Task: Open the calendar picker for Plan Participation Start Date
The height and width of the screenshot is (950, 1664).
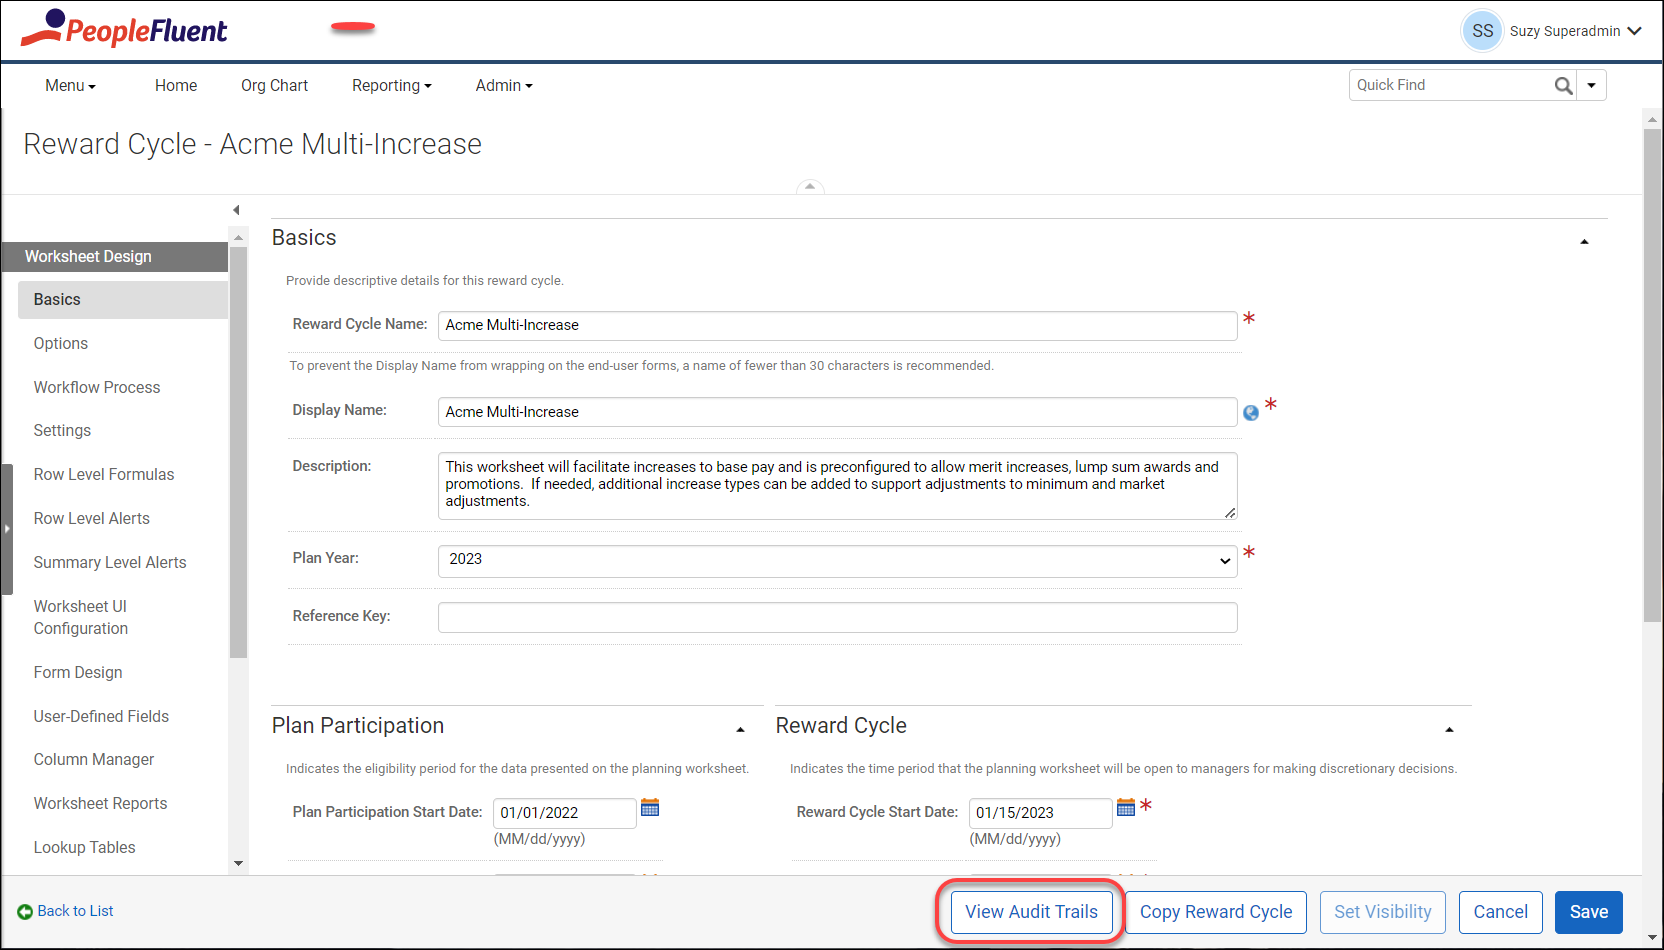Action: tap(650, 807)
